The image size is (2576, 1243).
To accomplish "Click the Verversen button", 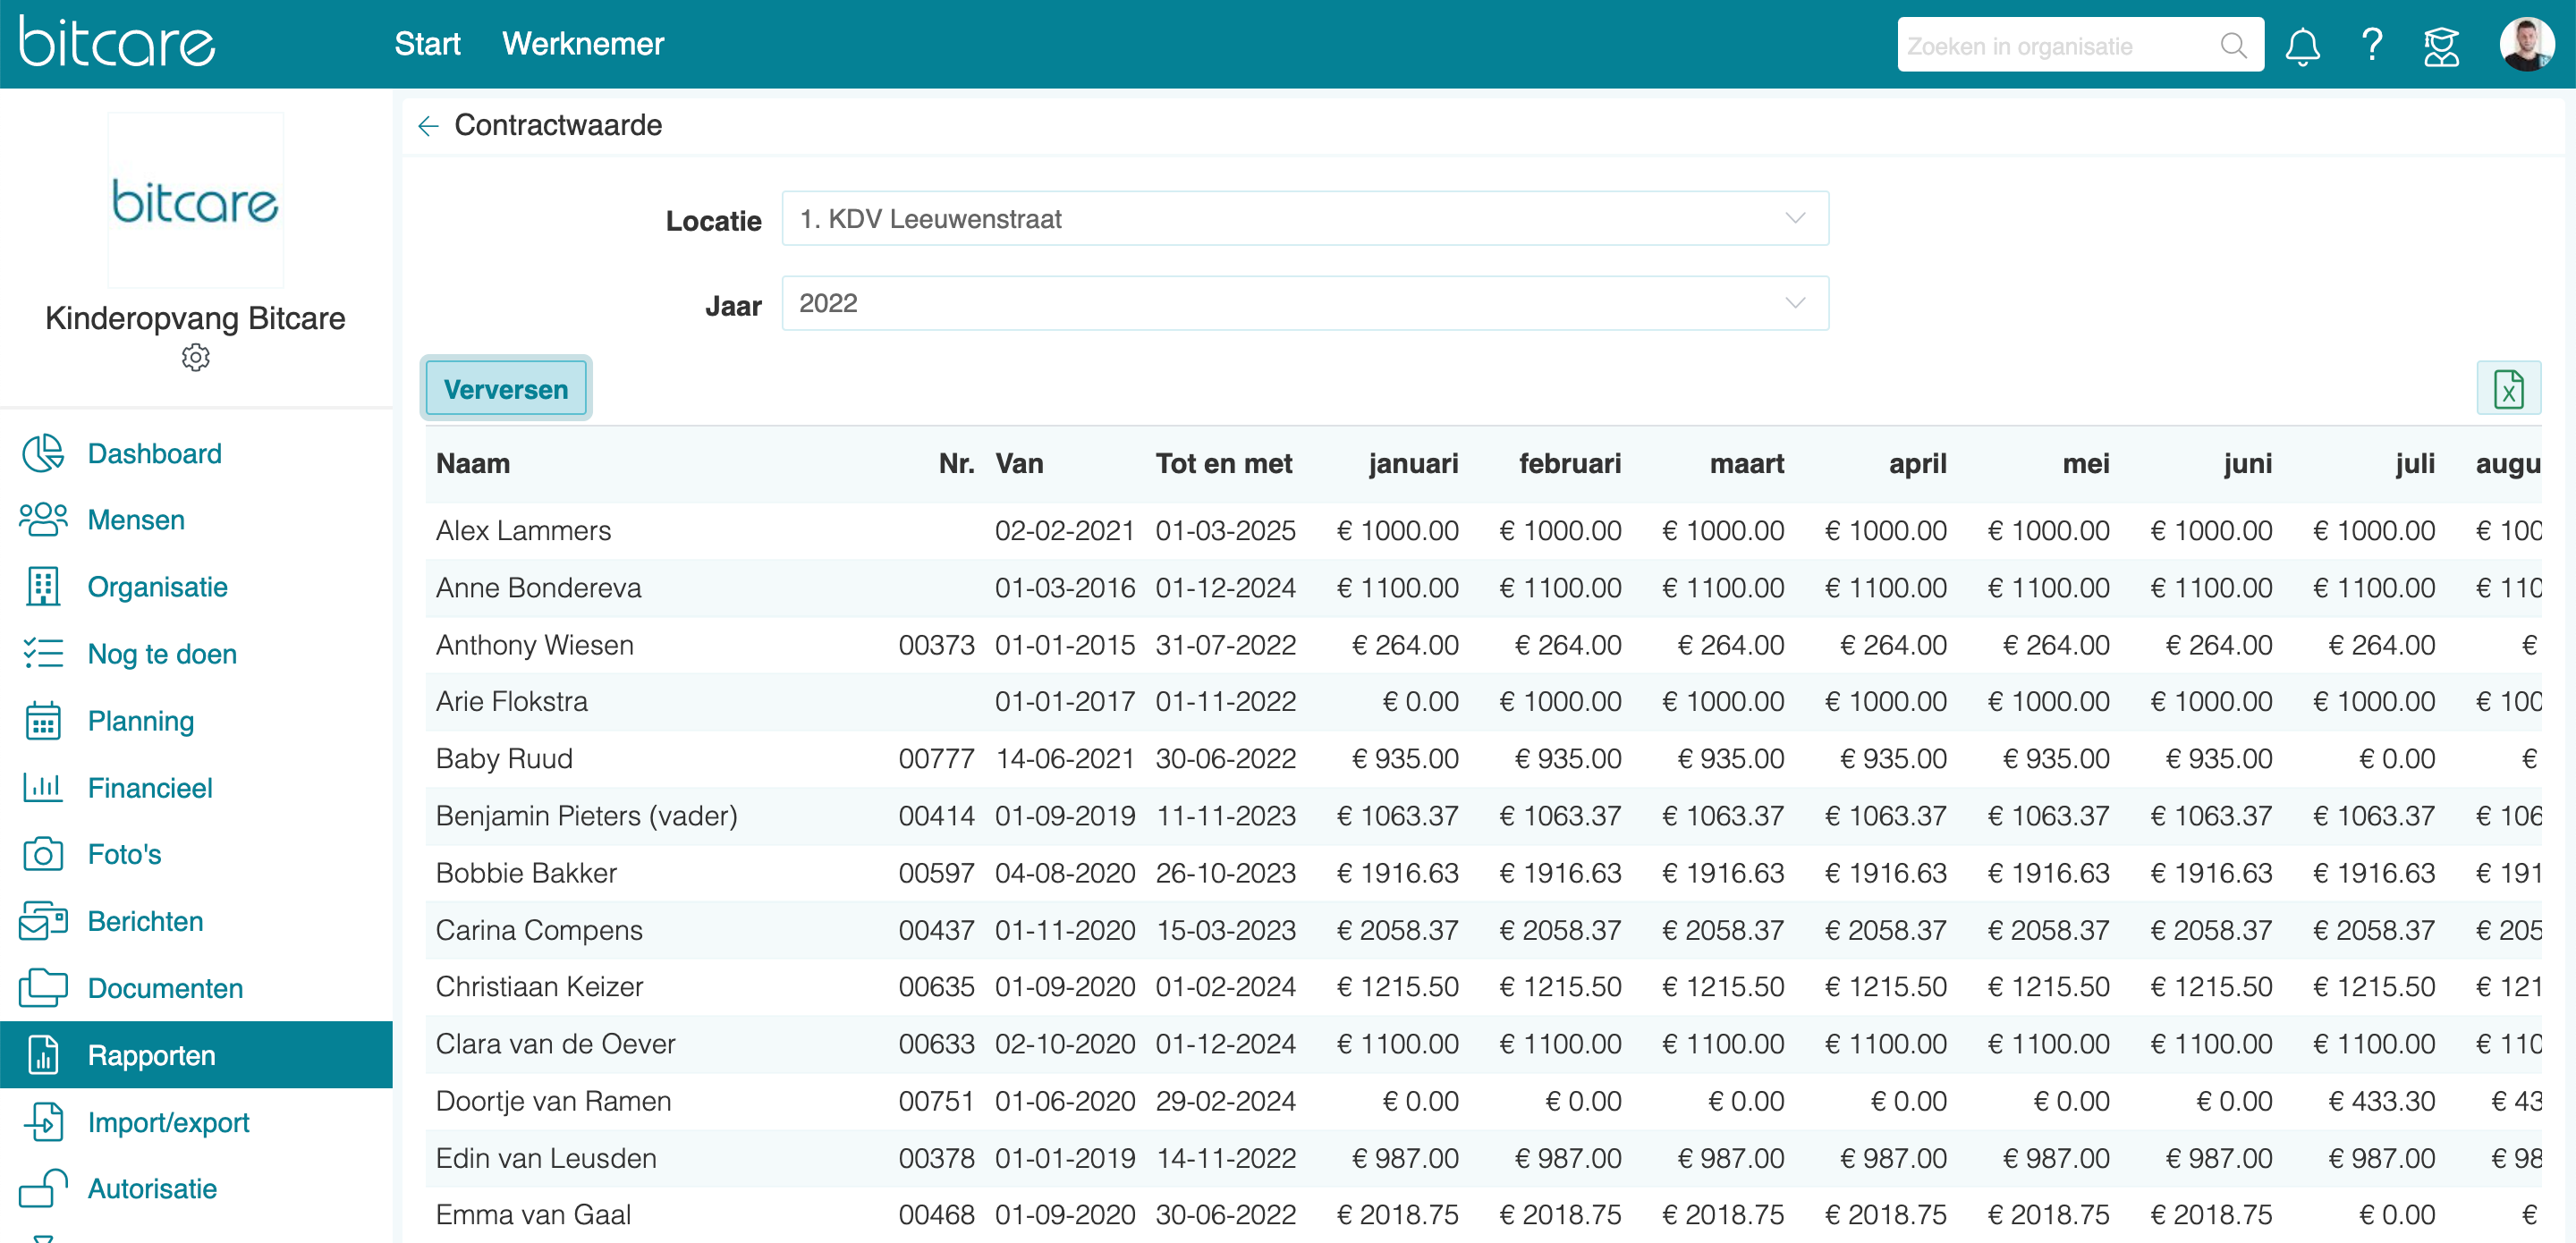I will click(x=506, y=389).
